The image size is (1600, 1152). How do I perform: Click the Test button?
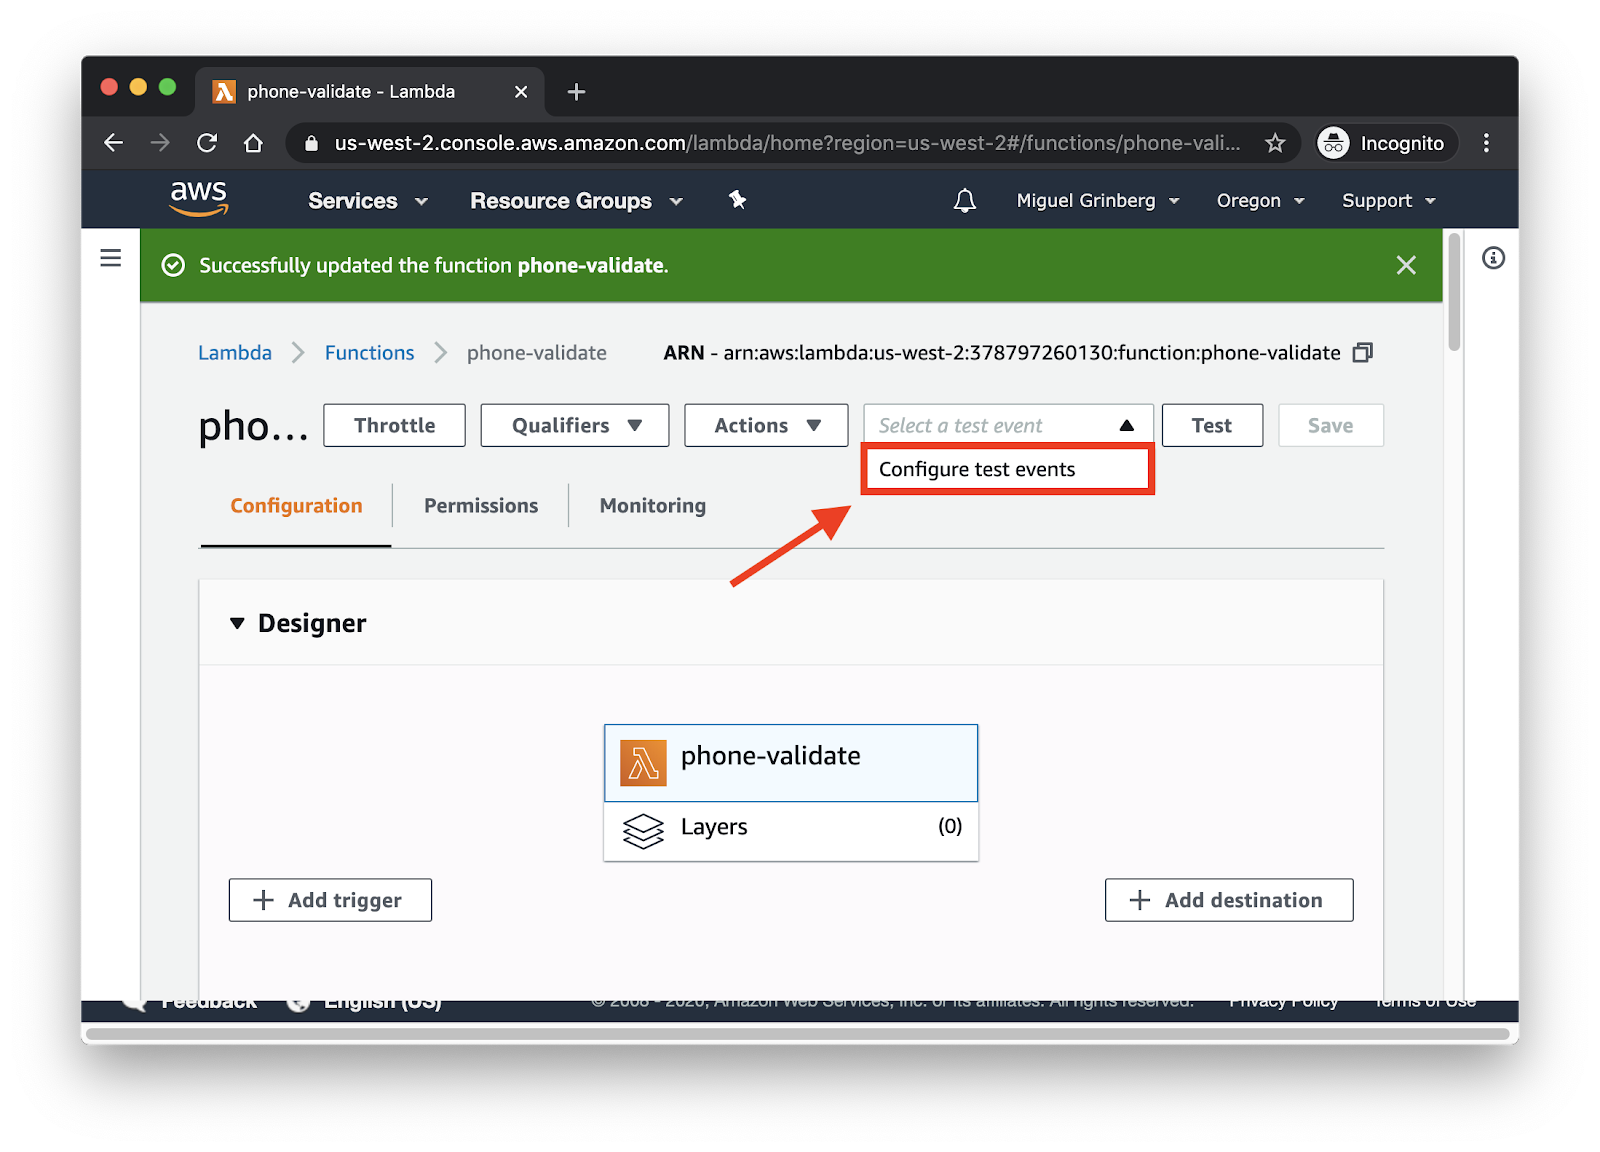tap(1212, 425)
